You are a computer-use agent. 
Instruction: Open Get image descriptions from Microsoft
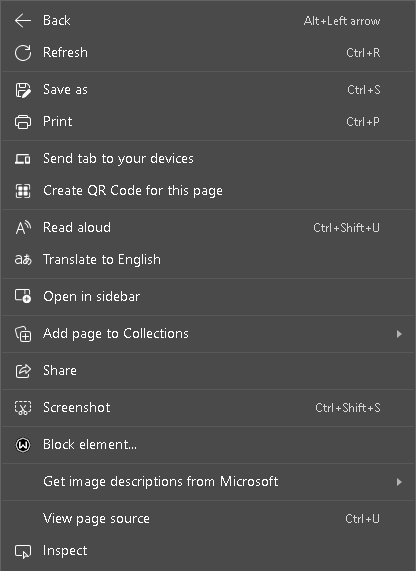pos(208,482)
